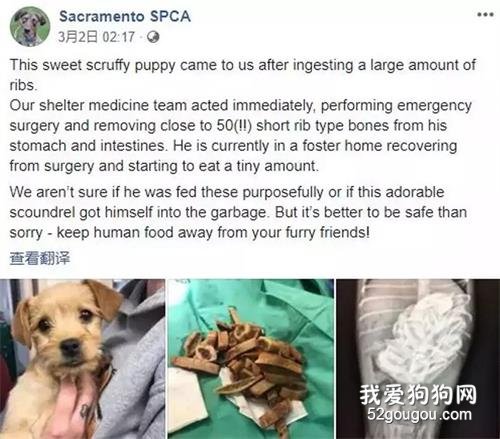Click the public globe privacy icon
Image resolution: width=500 pixels, height=439 pixels.
[153, 37]
